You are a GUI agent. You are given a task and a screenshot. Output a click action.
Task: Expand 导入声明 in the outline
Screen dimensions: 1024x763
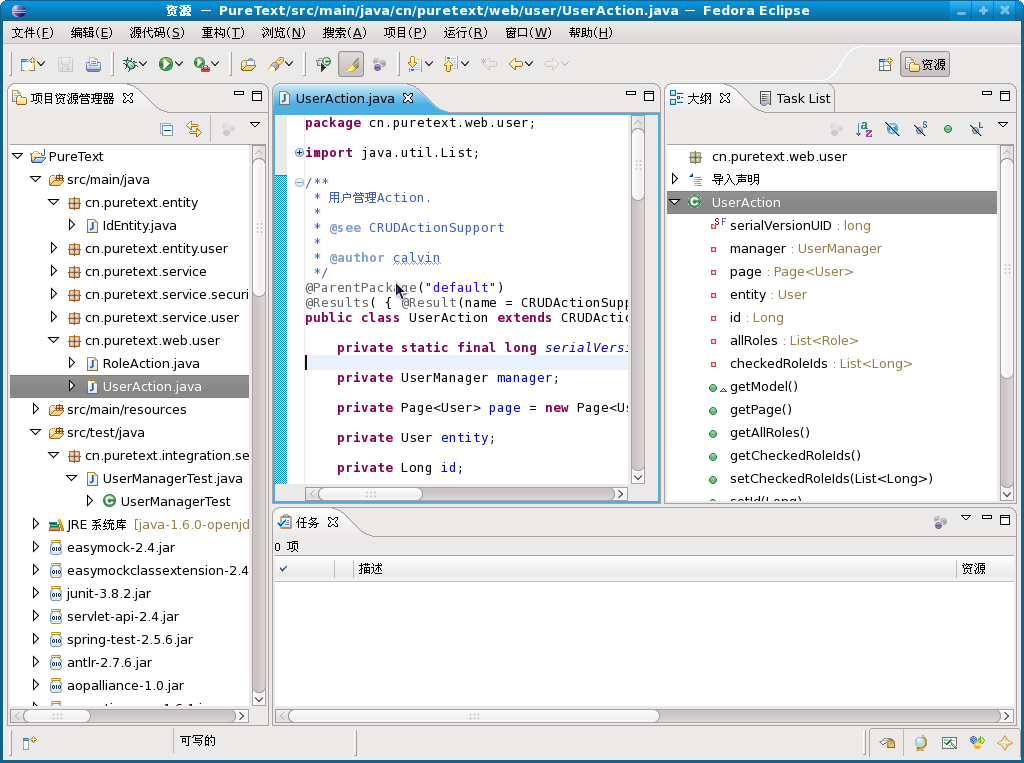click(675, 179)
